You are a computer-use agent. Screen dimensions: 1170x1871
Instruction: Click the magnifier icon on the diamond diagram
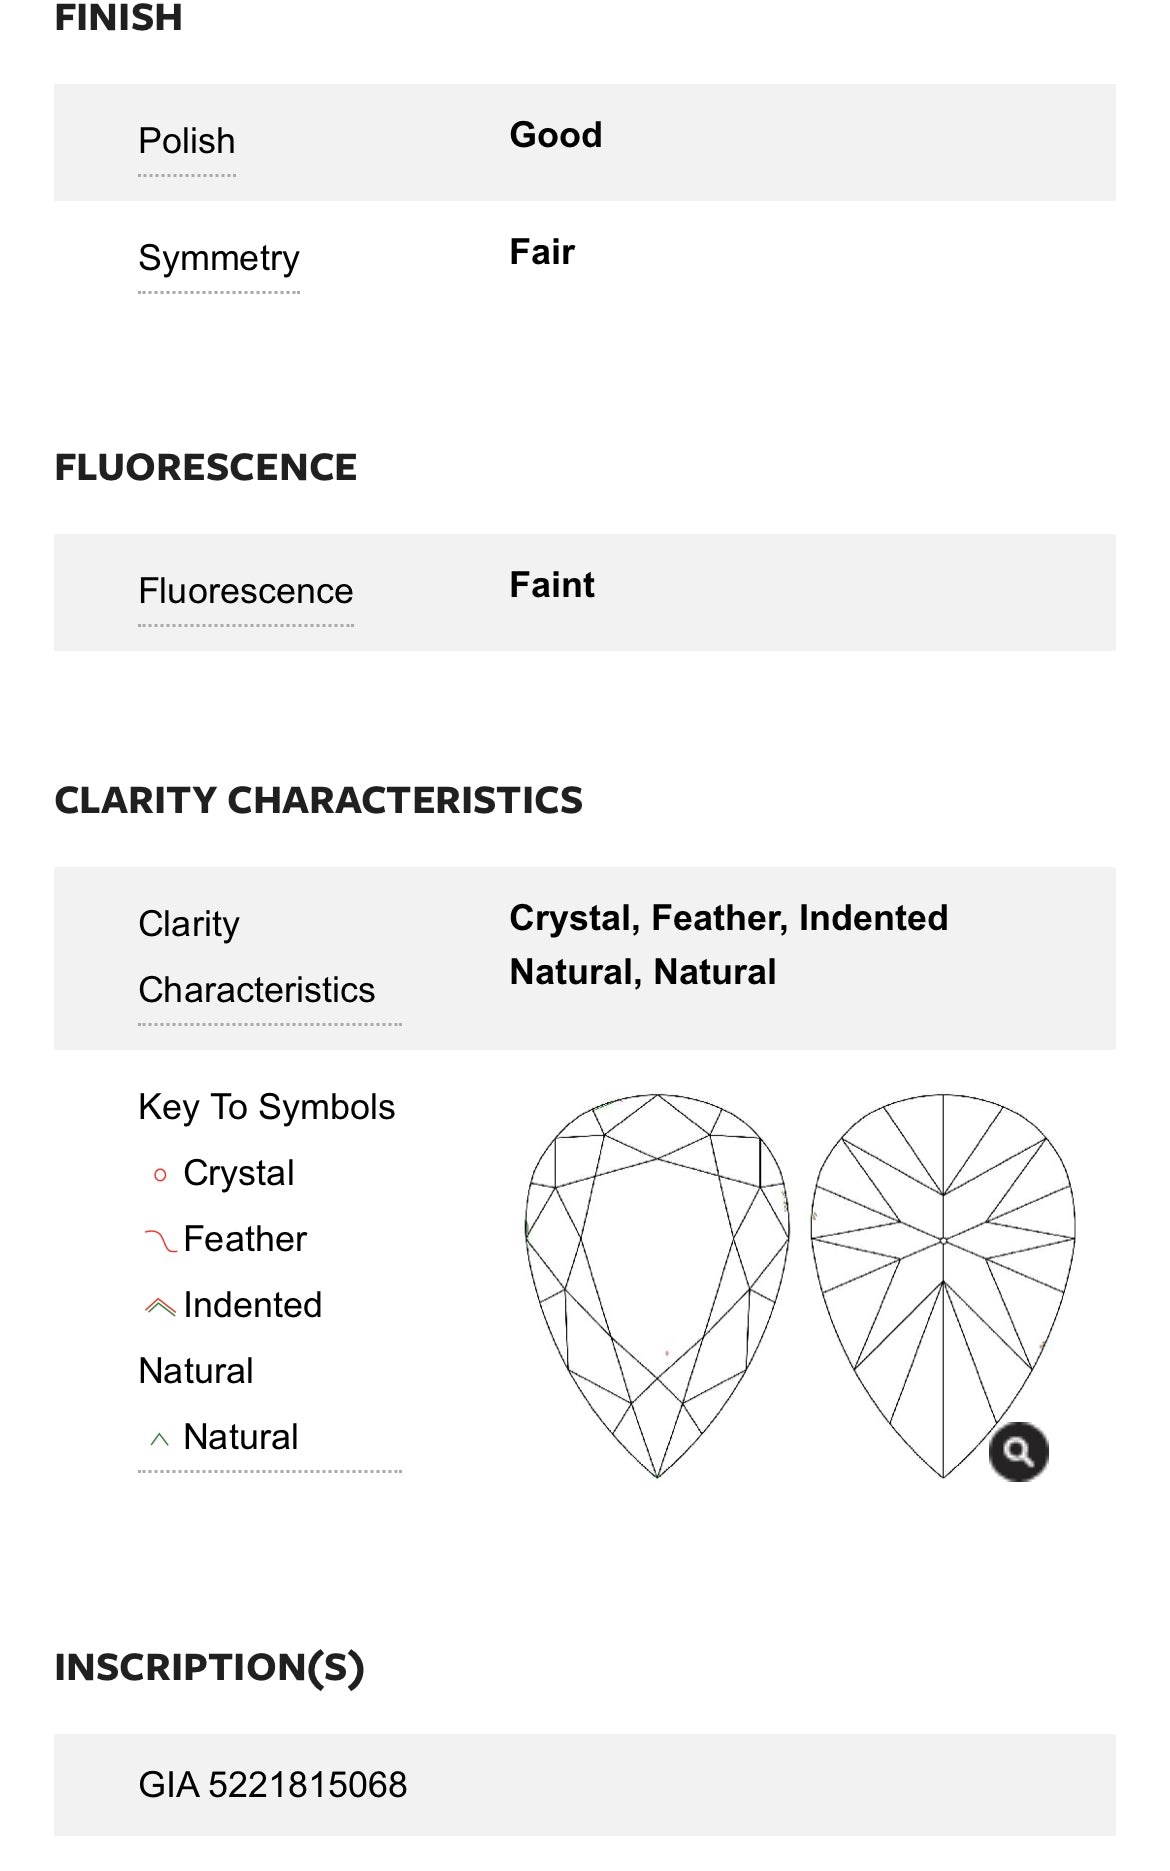(x=1018, y=1451)
